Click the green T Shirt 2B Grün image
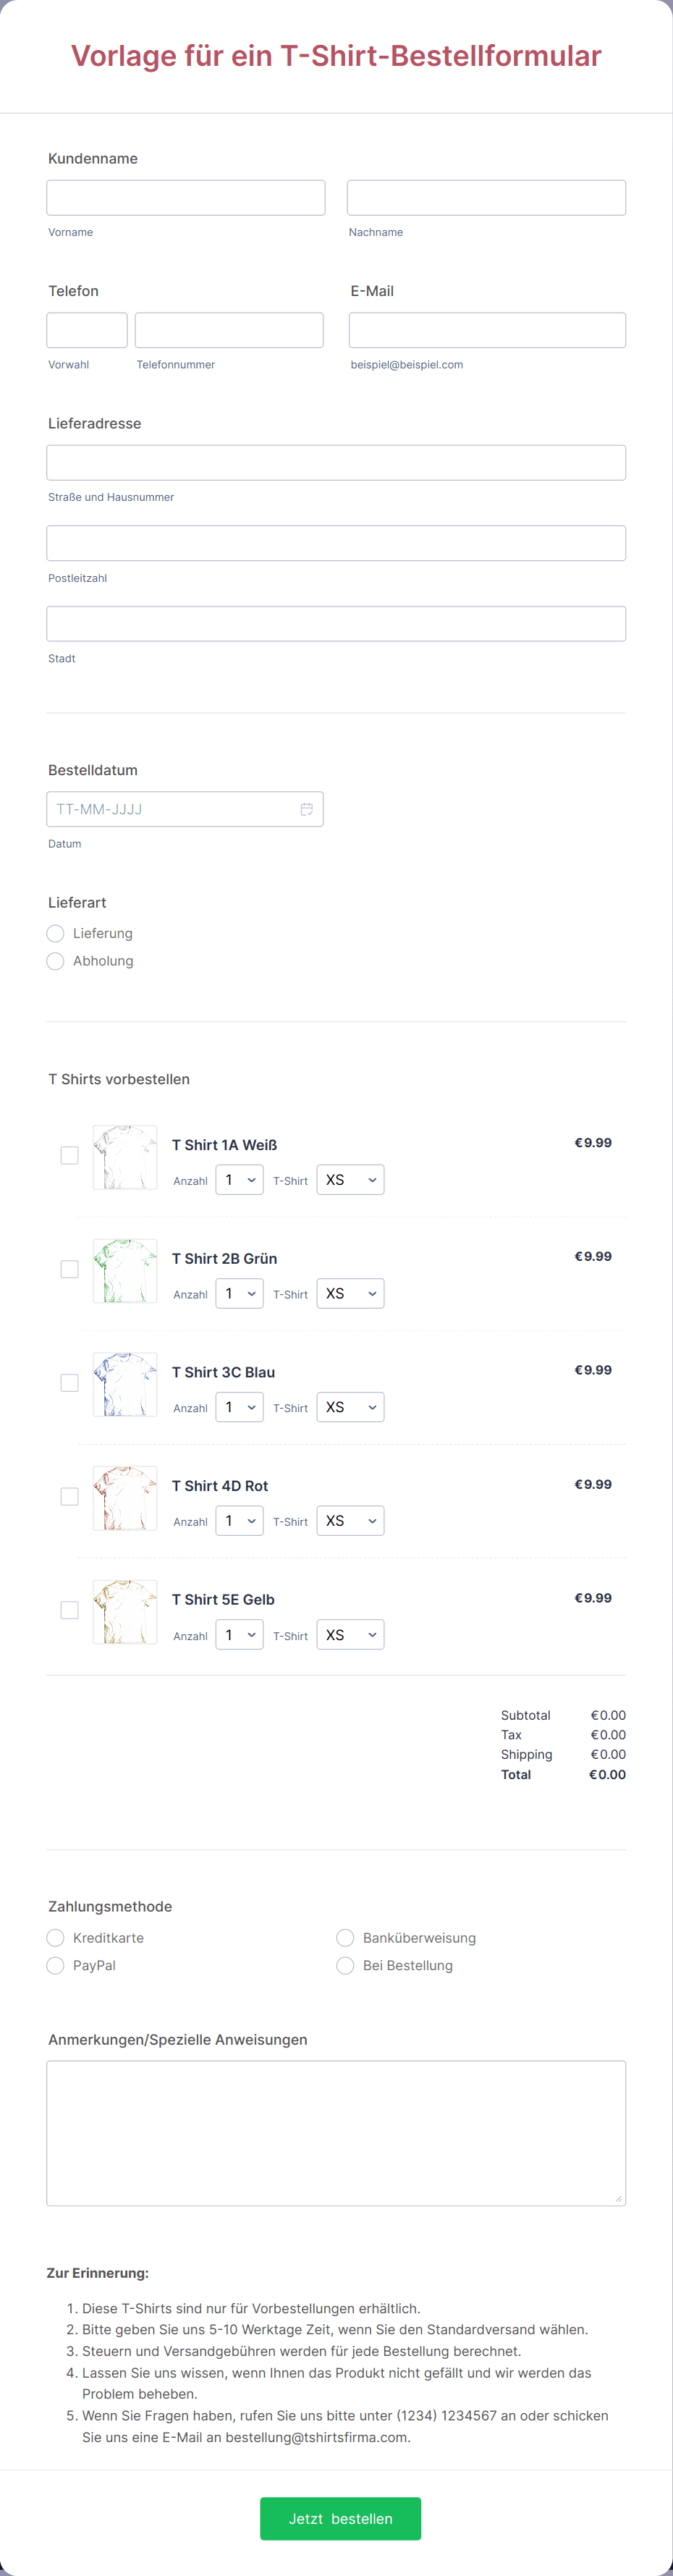Viewport: 673px width, 2576px height. [125, 1271]
